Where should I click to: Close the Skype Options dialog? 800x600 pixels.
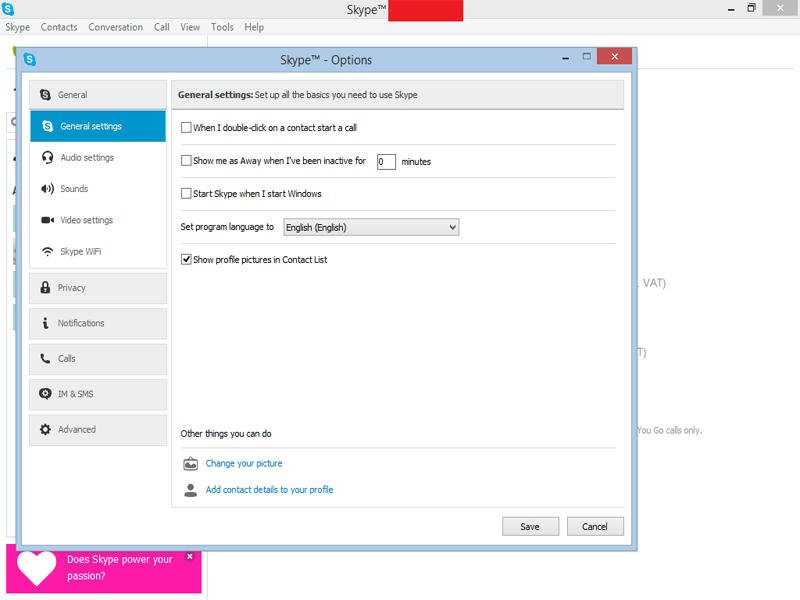coord(614,57)
